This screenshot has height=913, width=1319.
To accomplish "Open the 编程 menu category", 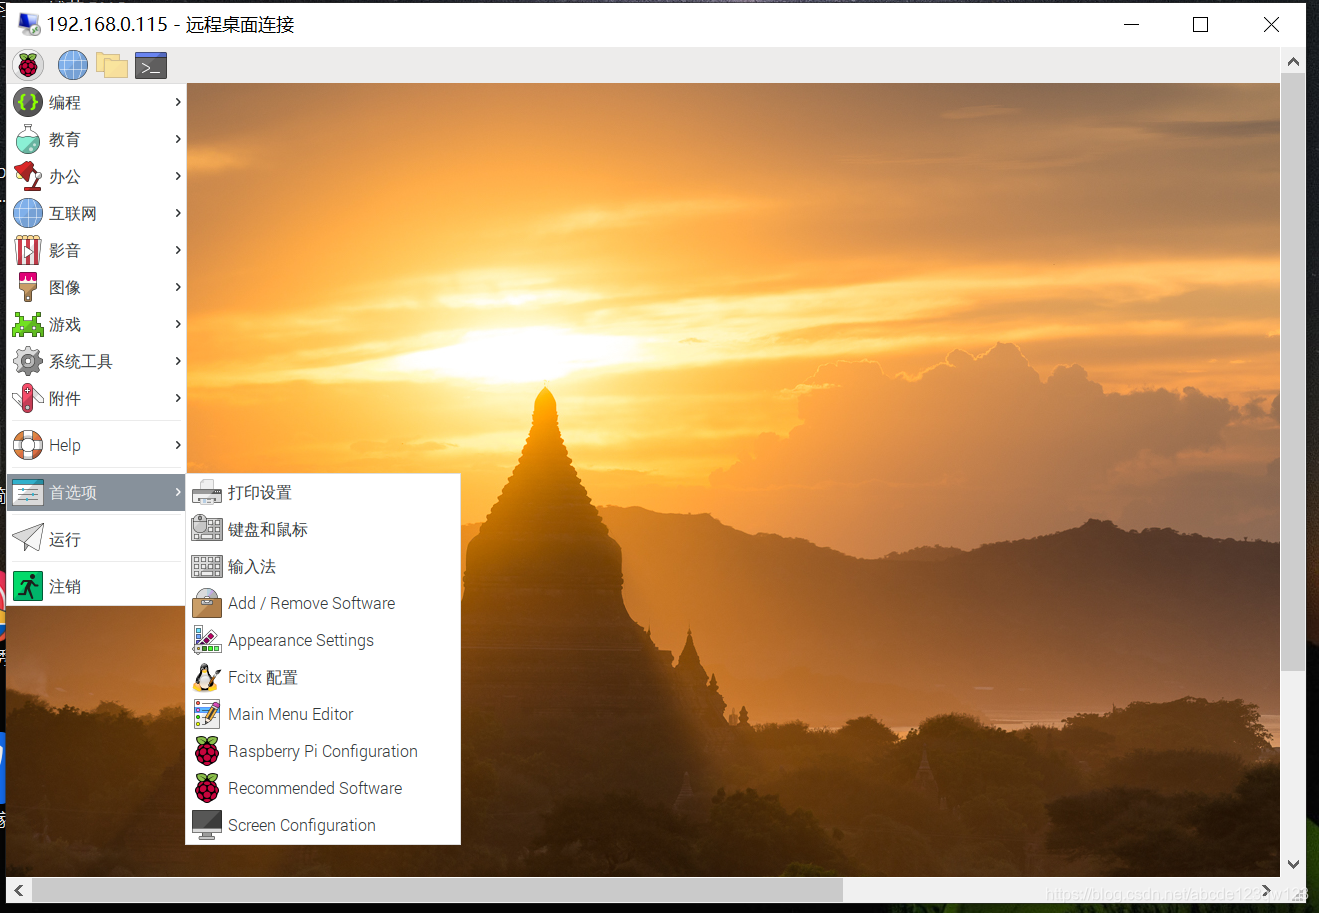I will click(97, 102).
